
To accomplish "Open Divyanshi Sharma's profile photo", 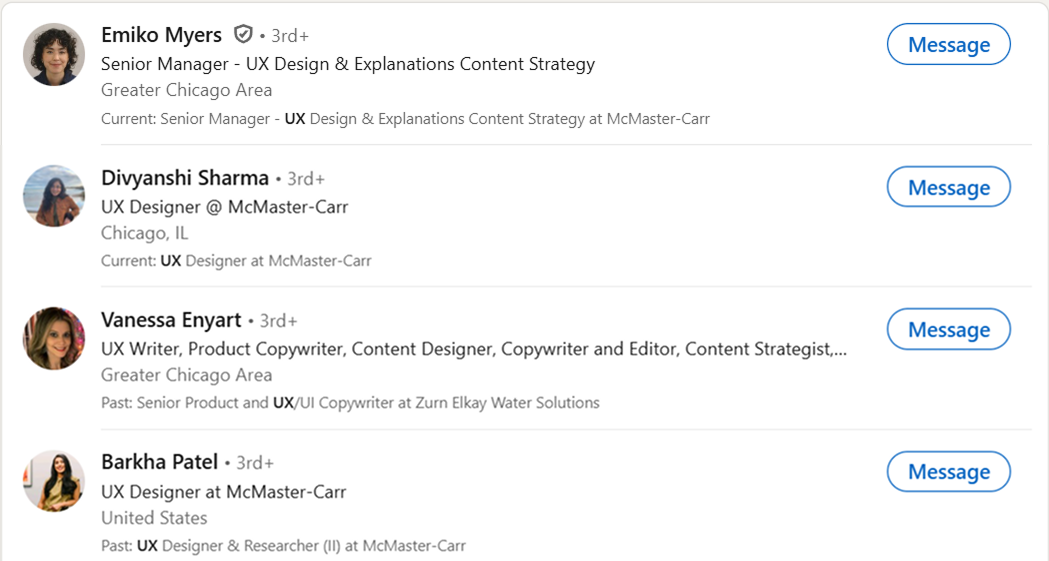I will pyautogui.click(x=54, y=196).
